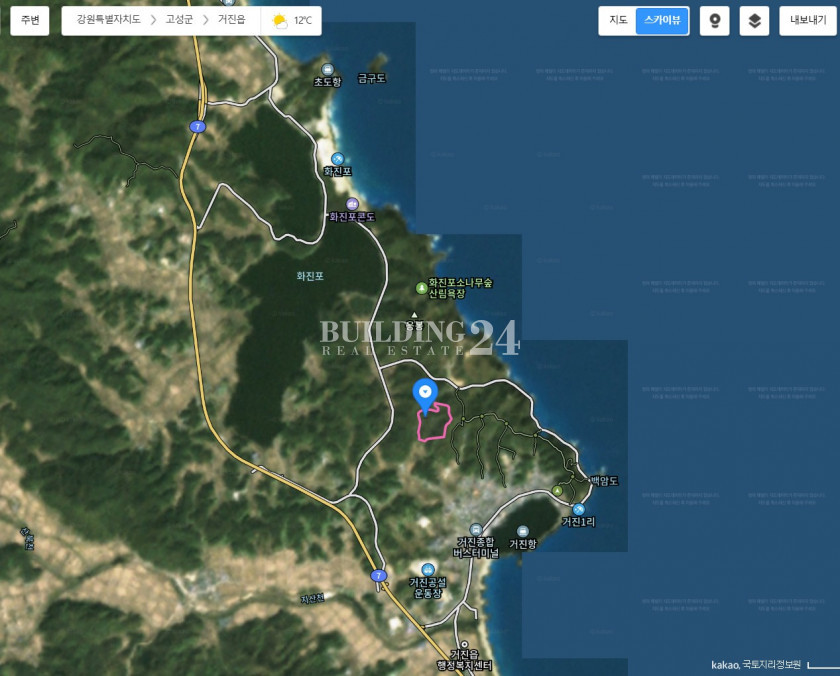Click the 내보내기 export button

click(x=808, y=20)
